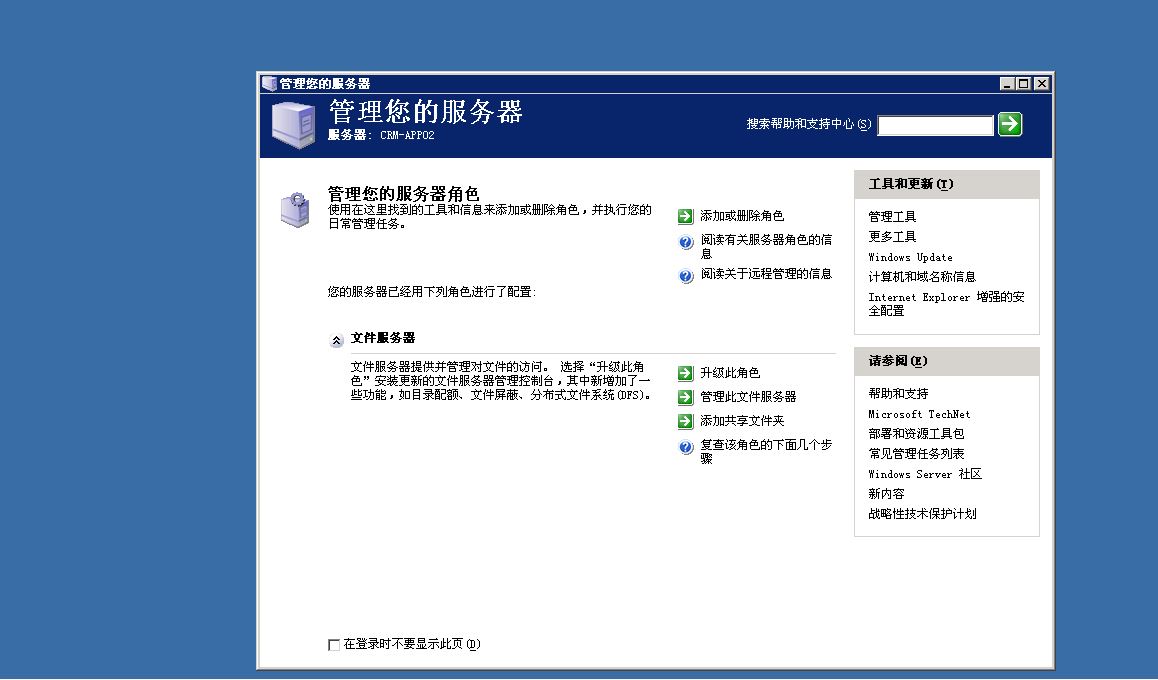This screenshot has height=680, width=1158.
Task: Open 阅读关于远程管理的信息 link
Action: point(766,274)
